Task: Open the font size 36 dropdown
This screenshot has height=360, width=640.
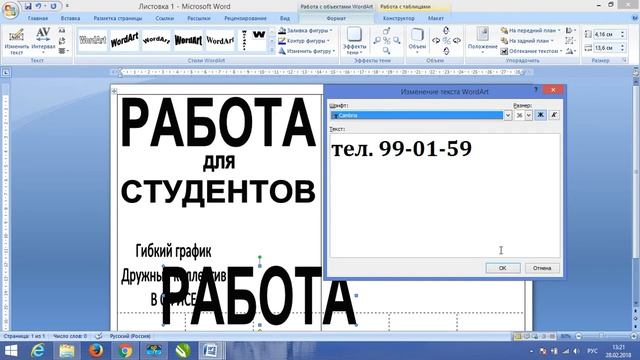Action: click(x=529, y=116)
